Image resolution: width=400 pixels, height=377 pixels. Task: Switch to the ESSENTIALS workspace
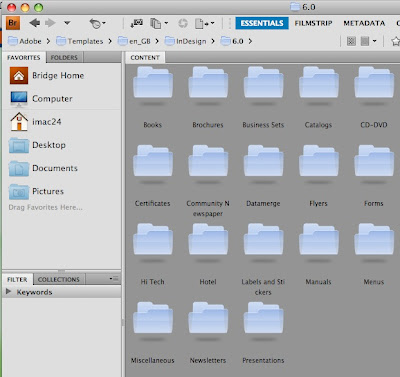(x=262, y=23)
